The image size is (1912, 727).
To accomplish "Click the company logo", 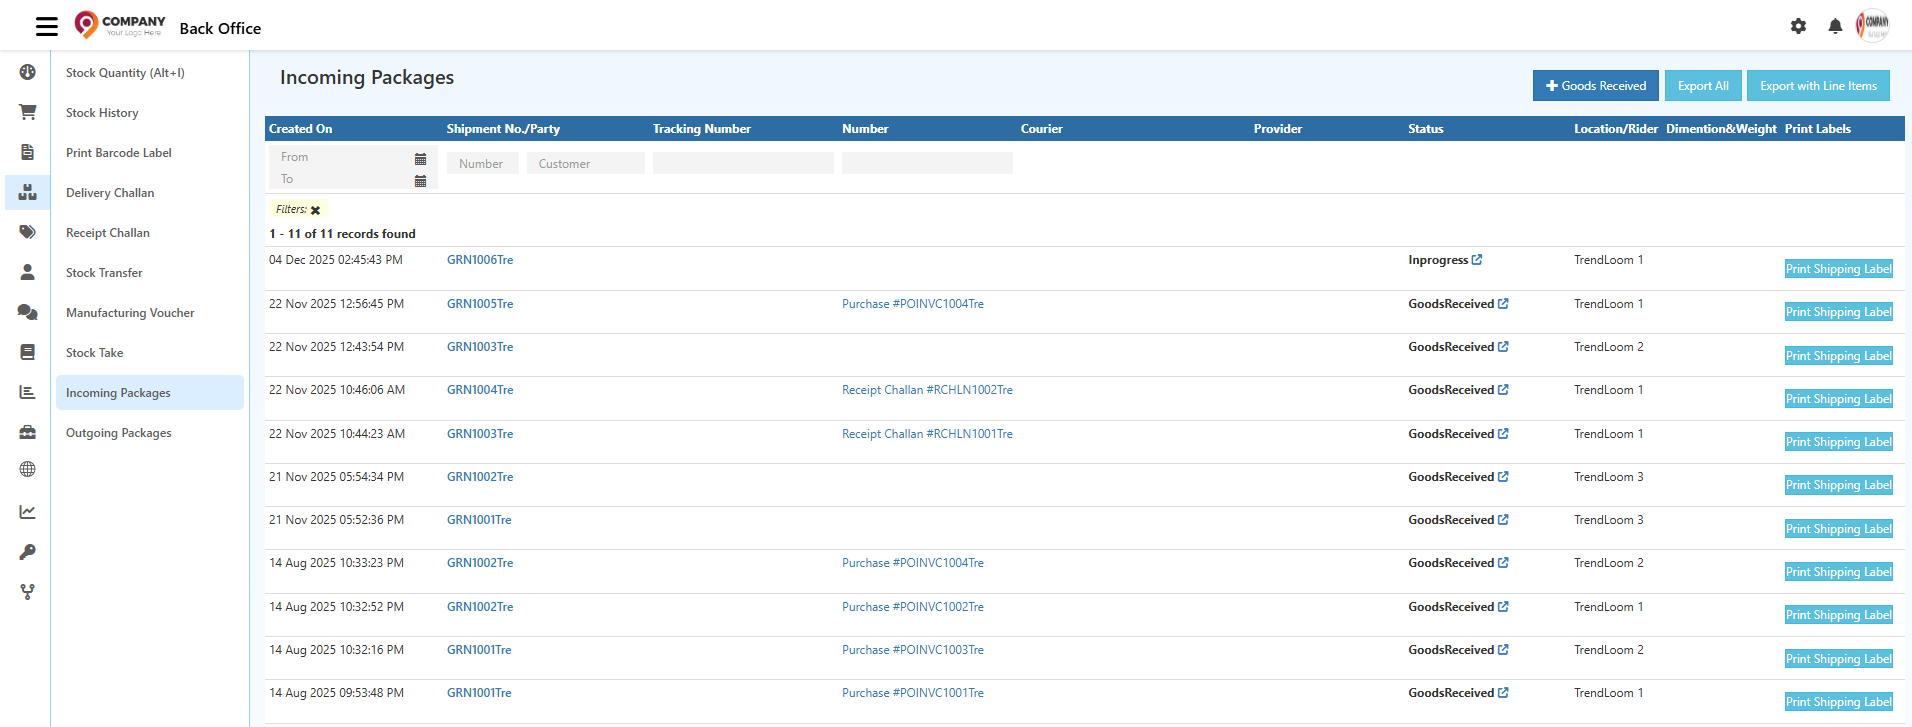I will pyautogui.click(x=120, y=25).
